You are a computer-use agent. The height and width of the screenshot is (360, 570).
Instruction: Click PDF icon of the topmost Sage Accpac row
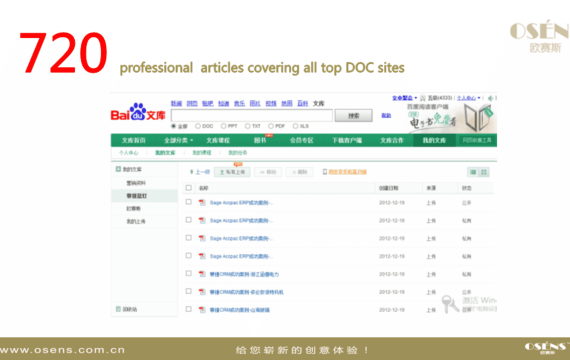coord(202,203)
